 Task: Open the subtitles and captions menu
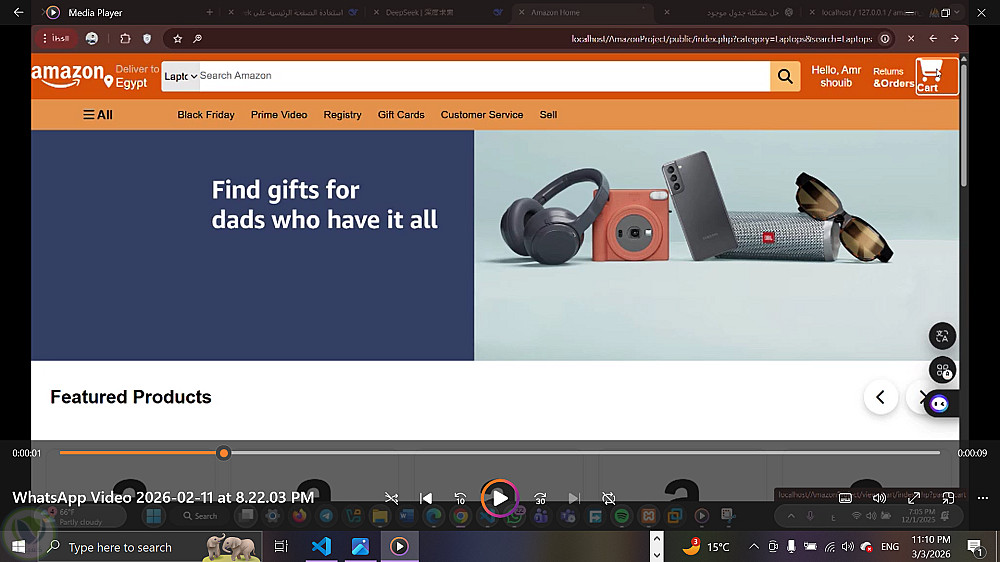click(x=846, y=498)
